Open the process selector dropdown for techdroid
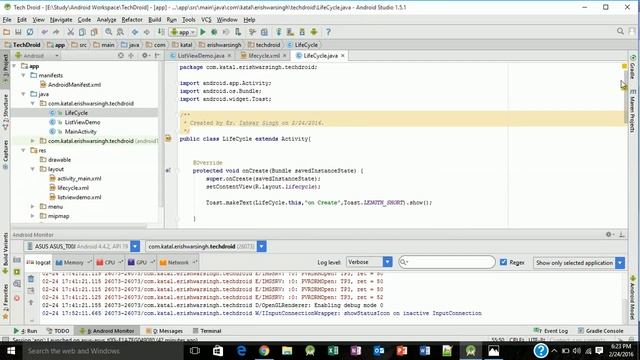 coord(262,246)
